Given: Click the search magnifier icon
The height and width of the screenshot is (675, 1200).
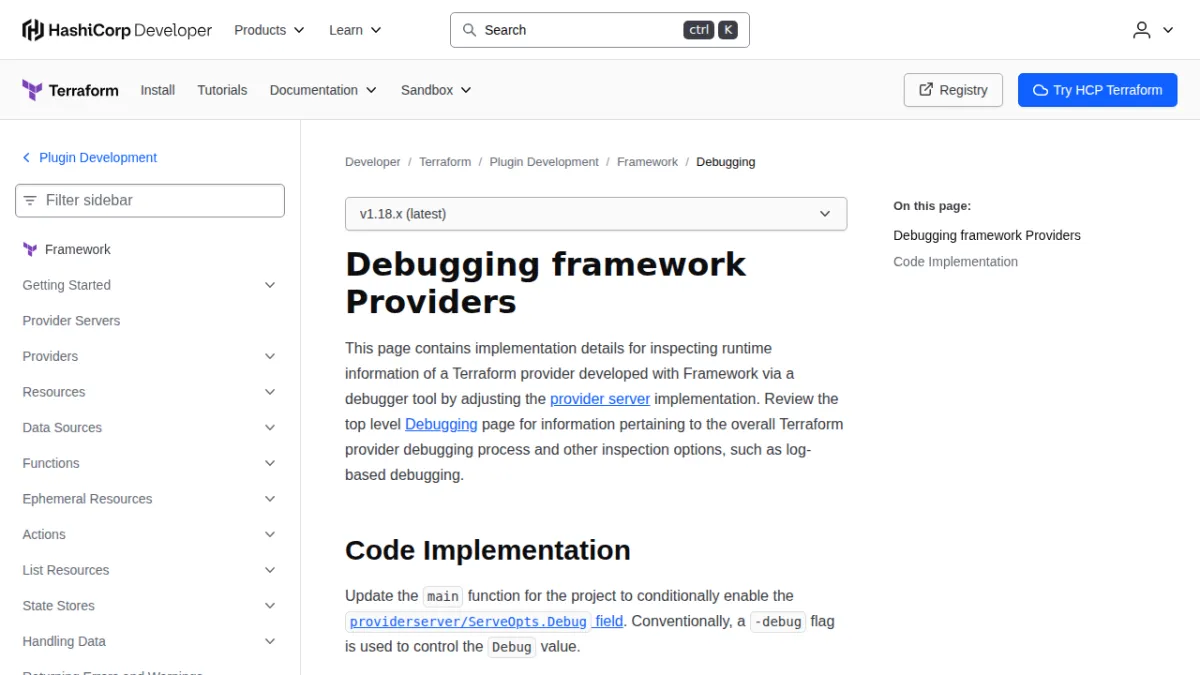Looking at the screenshot, I should pos(469,30).
